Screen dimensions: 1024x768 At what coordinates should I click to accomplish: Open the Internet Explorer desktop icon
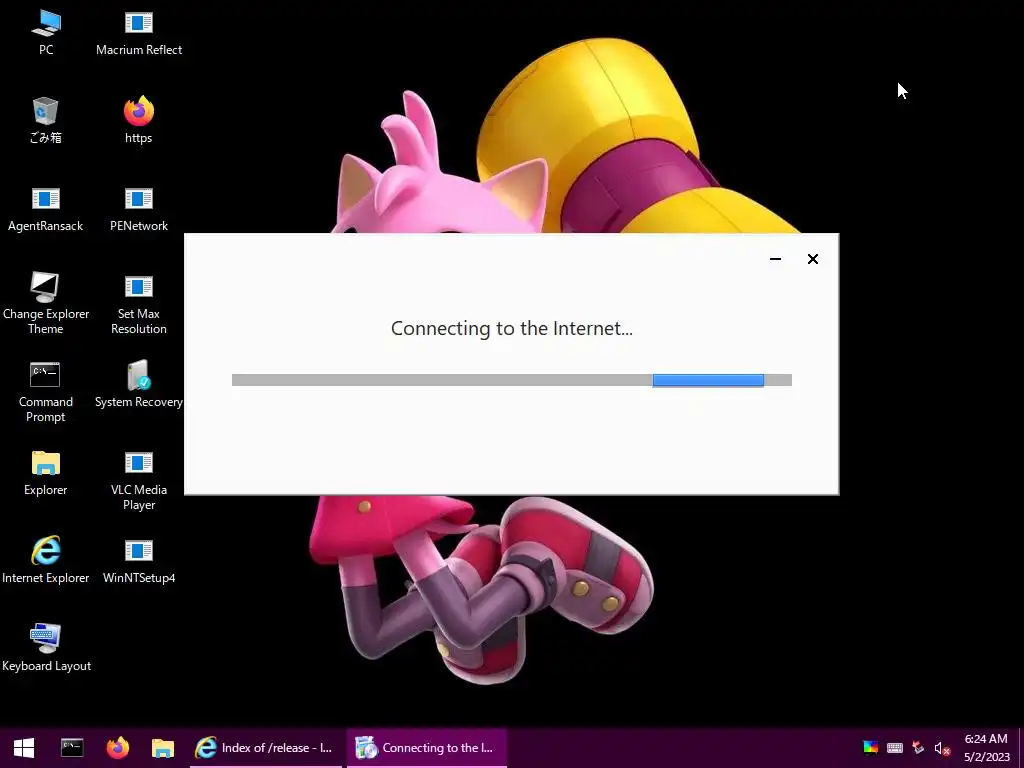click(46, 560)
